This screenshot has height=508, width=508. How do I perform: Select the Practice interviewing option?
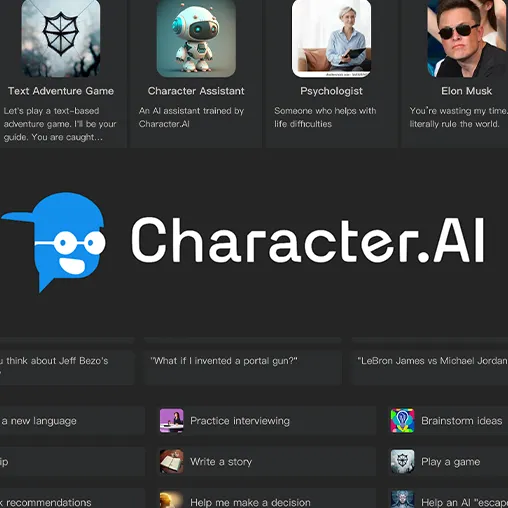click(x=266, y=421)
